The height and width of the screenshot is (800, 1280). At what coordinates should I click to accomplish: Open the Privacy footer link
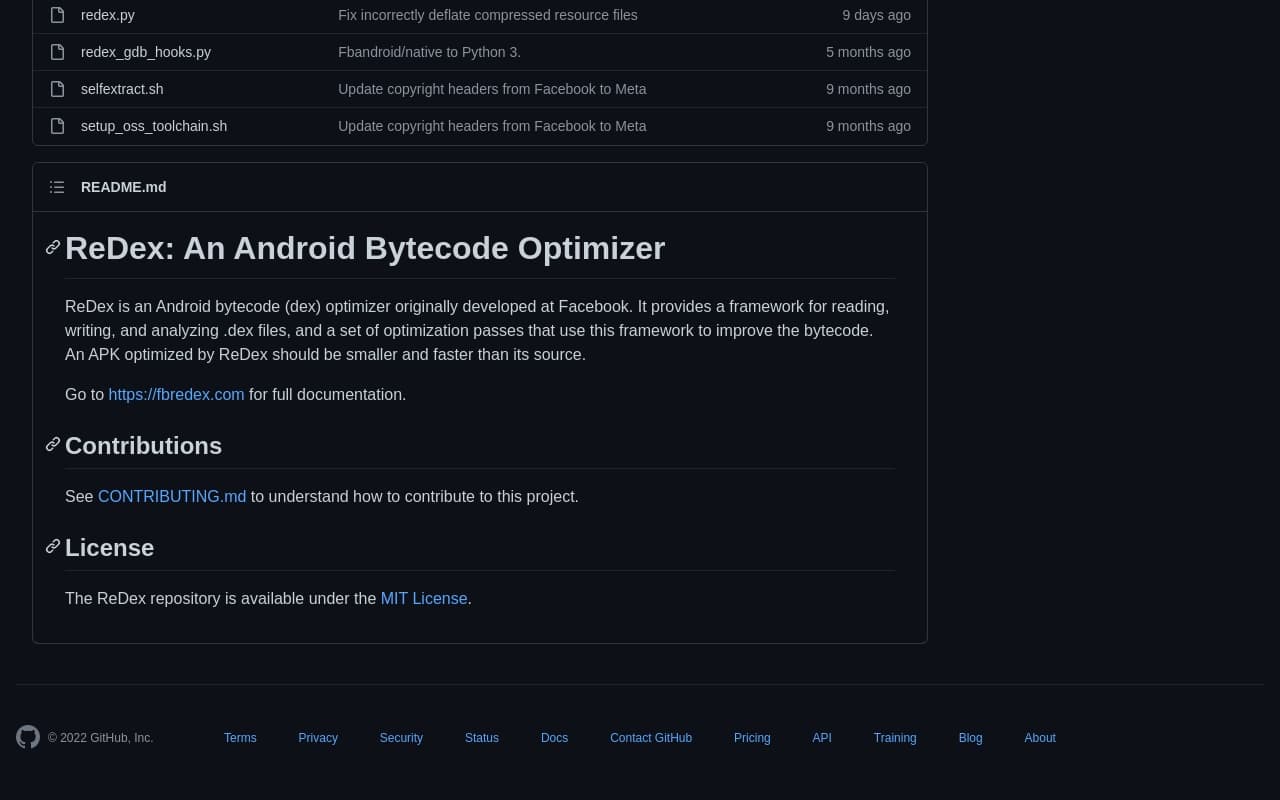[x=318, y=738]
